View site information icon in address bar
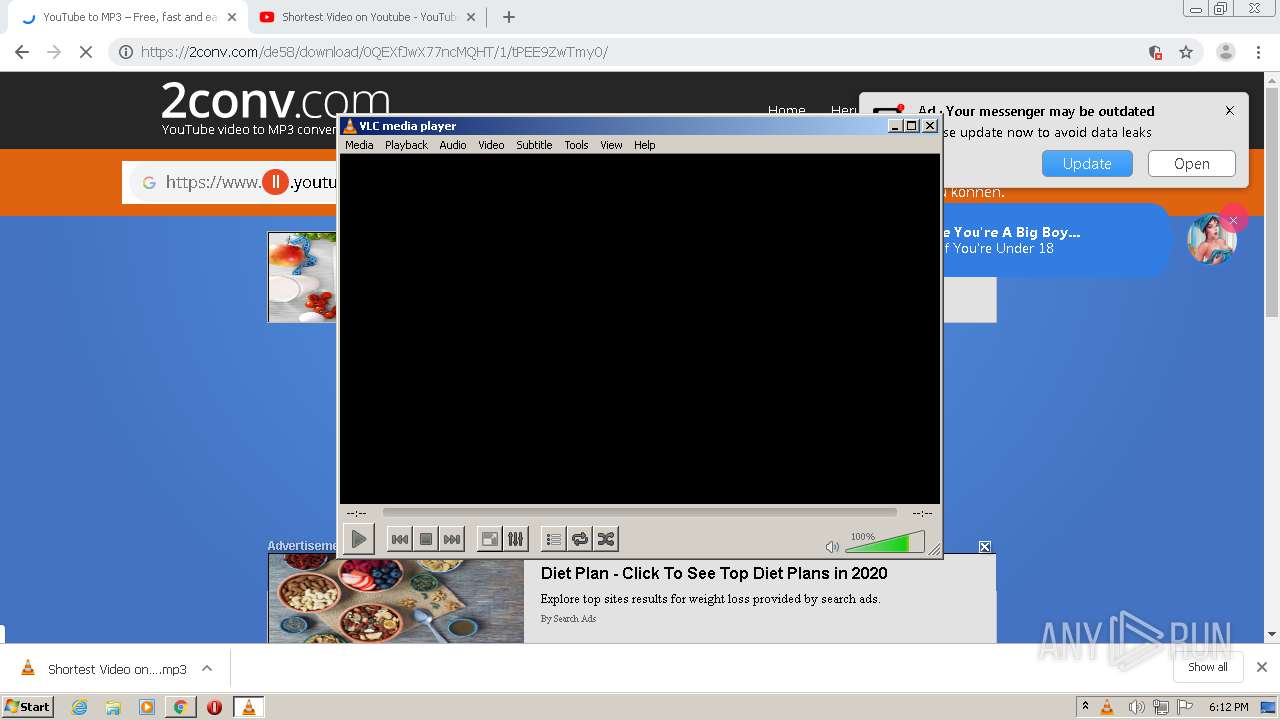This screenshot has height=720, width=1280. point(126,52)
